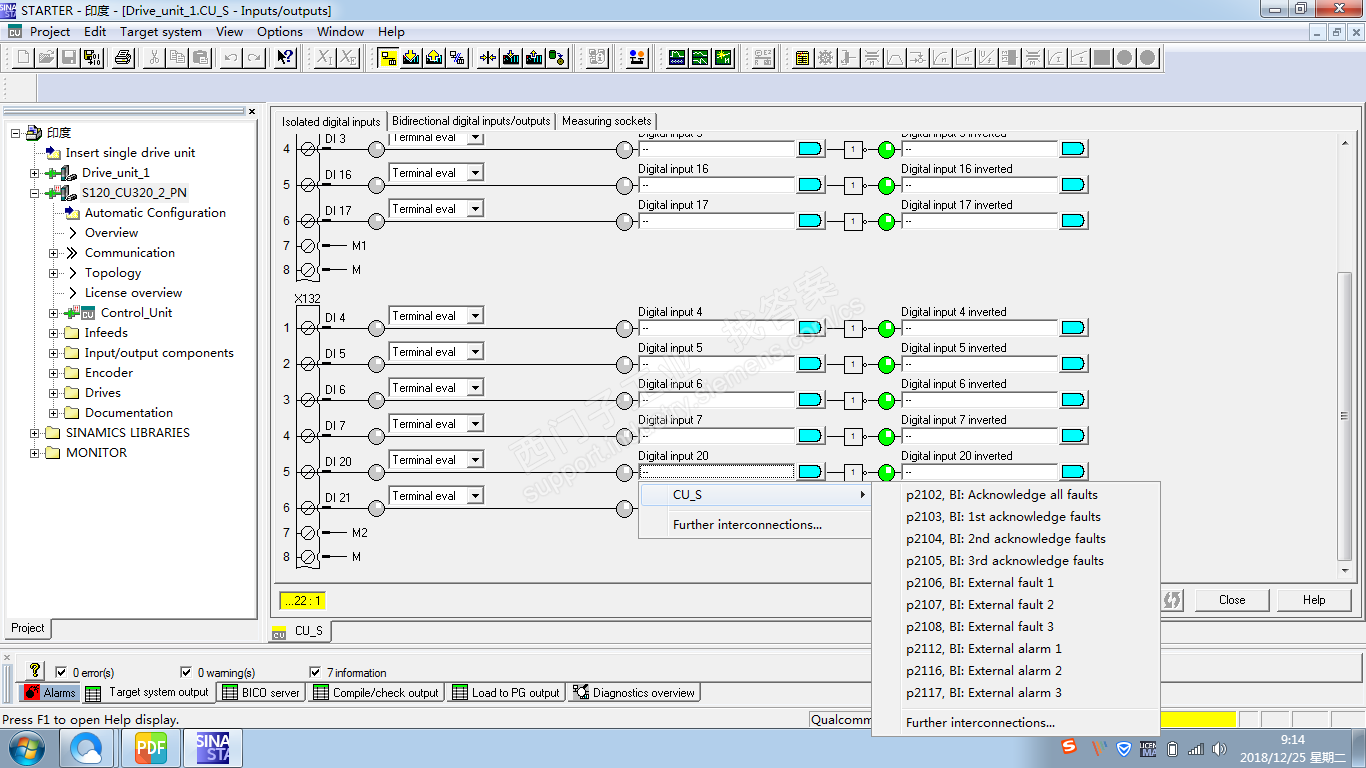Open the Terminal eval dropdown for DI 5
The height and width of the screenshot is (768, 1366).
475,352
